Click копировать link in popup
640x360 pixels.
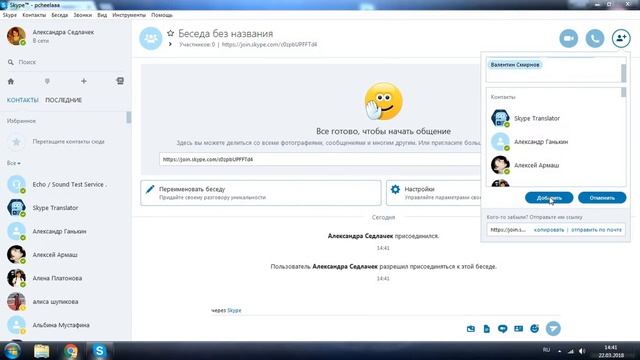(549, 230)
